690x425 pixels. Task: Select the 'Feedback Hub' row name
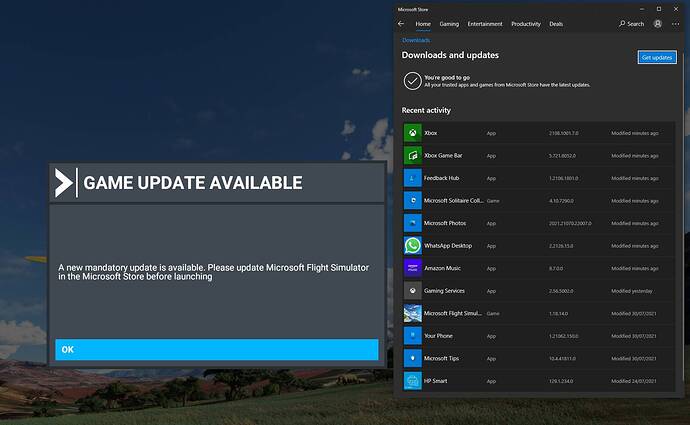pyautogui.click(x=441, y=178)
